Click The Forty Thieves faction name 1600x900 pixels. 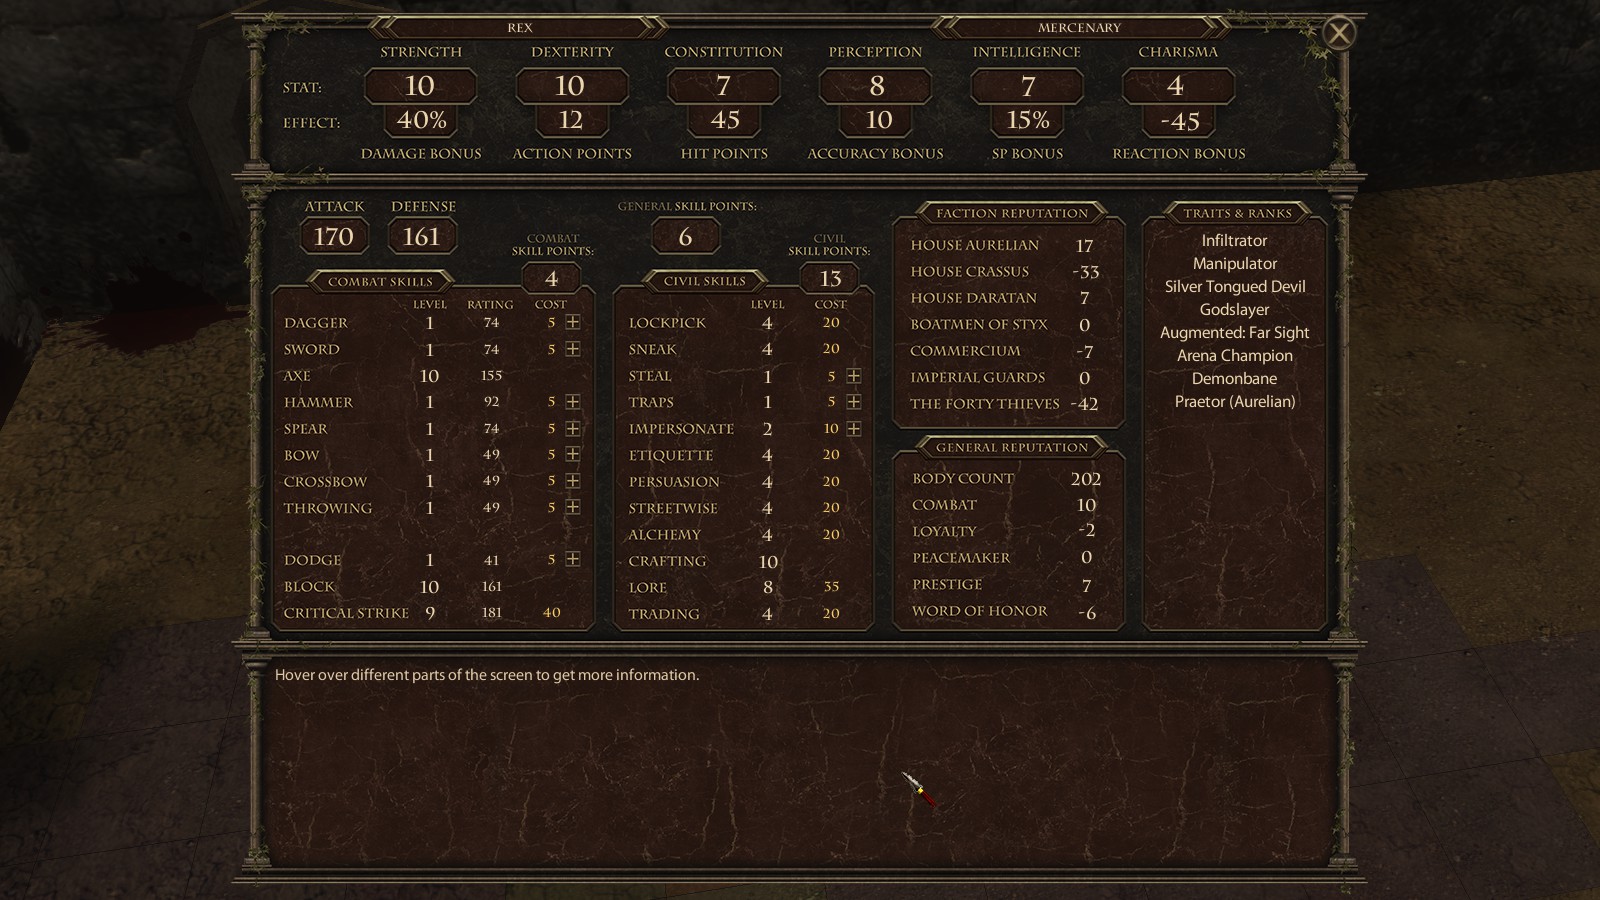[x=985, y=404]
